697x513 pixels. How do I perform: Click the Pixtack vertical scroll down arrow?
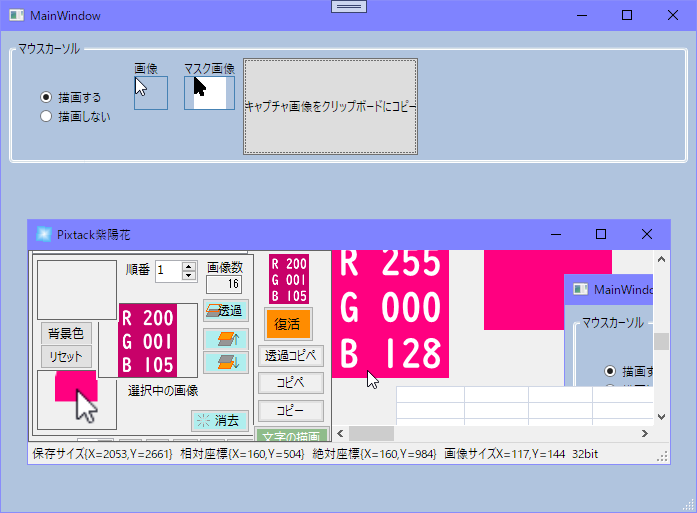pos(661,417)
